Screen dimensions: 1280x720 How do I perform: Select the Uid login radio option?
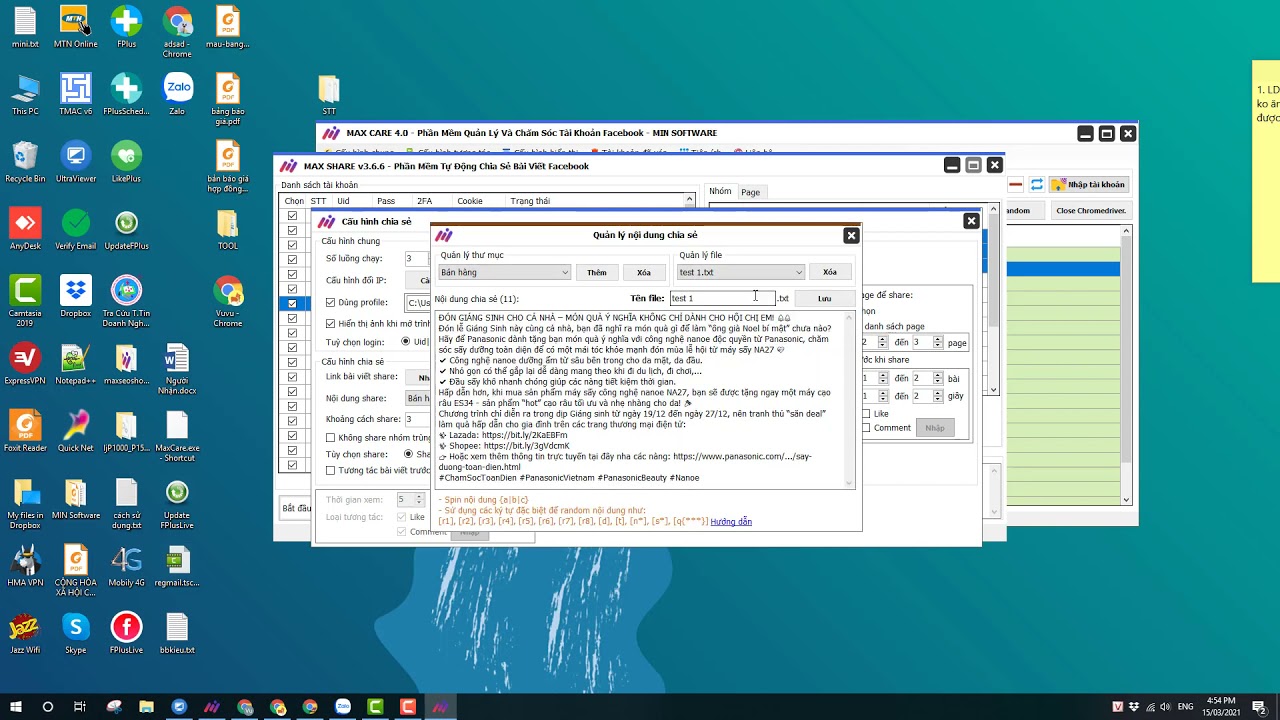click(x=405, y=341)
